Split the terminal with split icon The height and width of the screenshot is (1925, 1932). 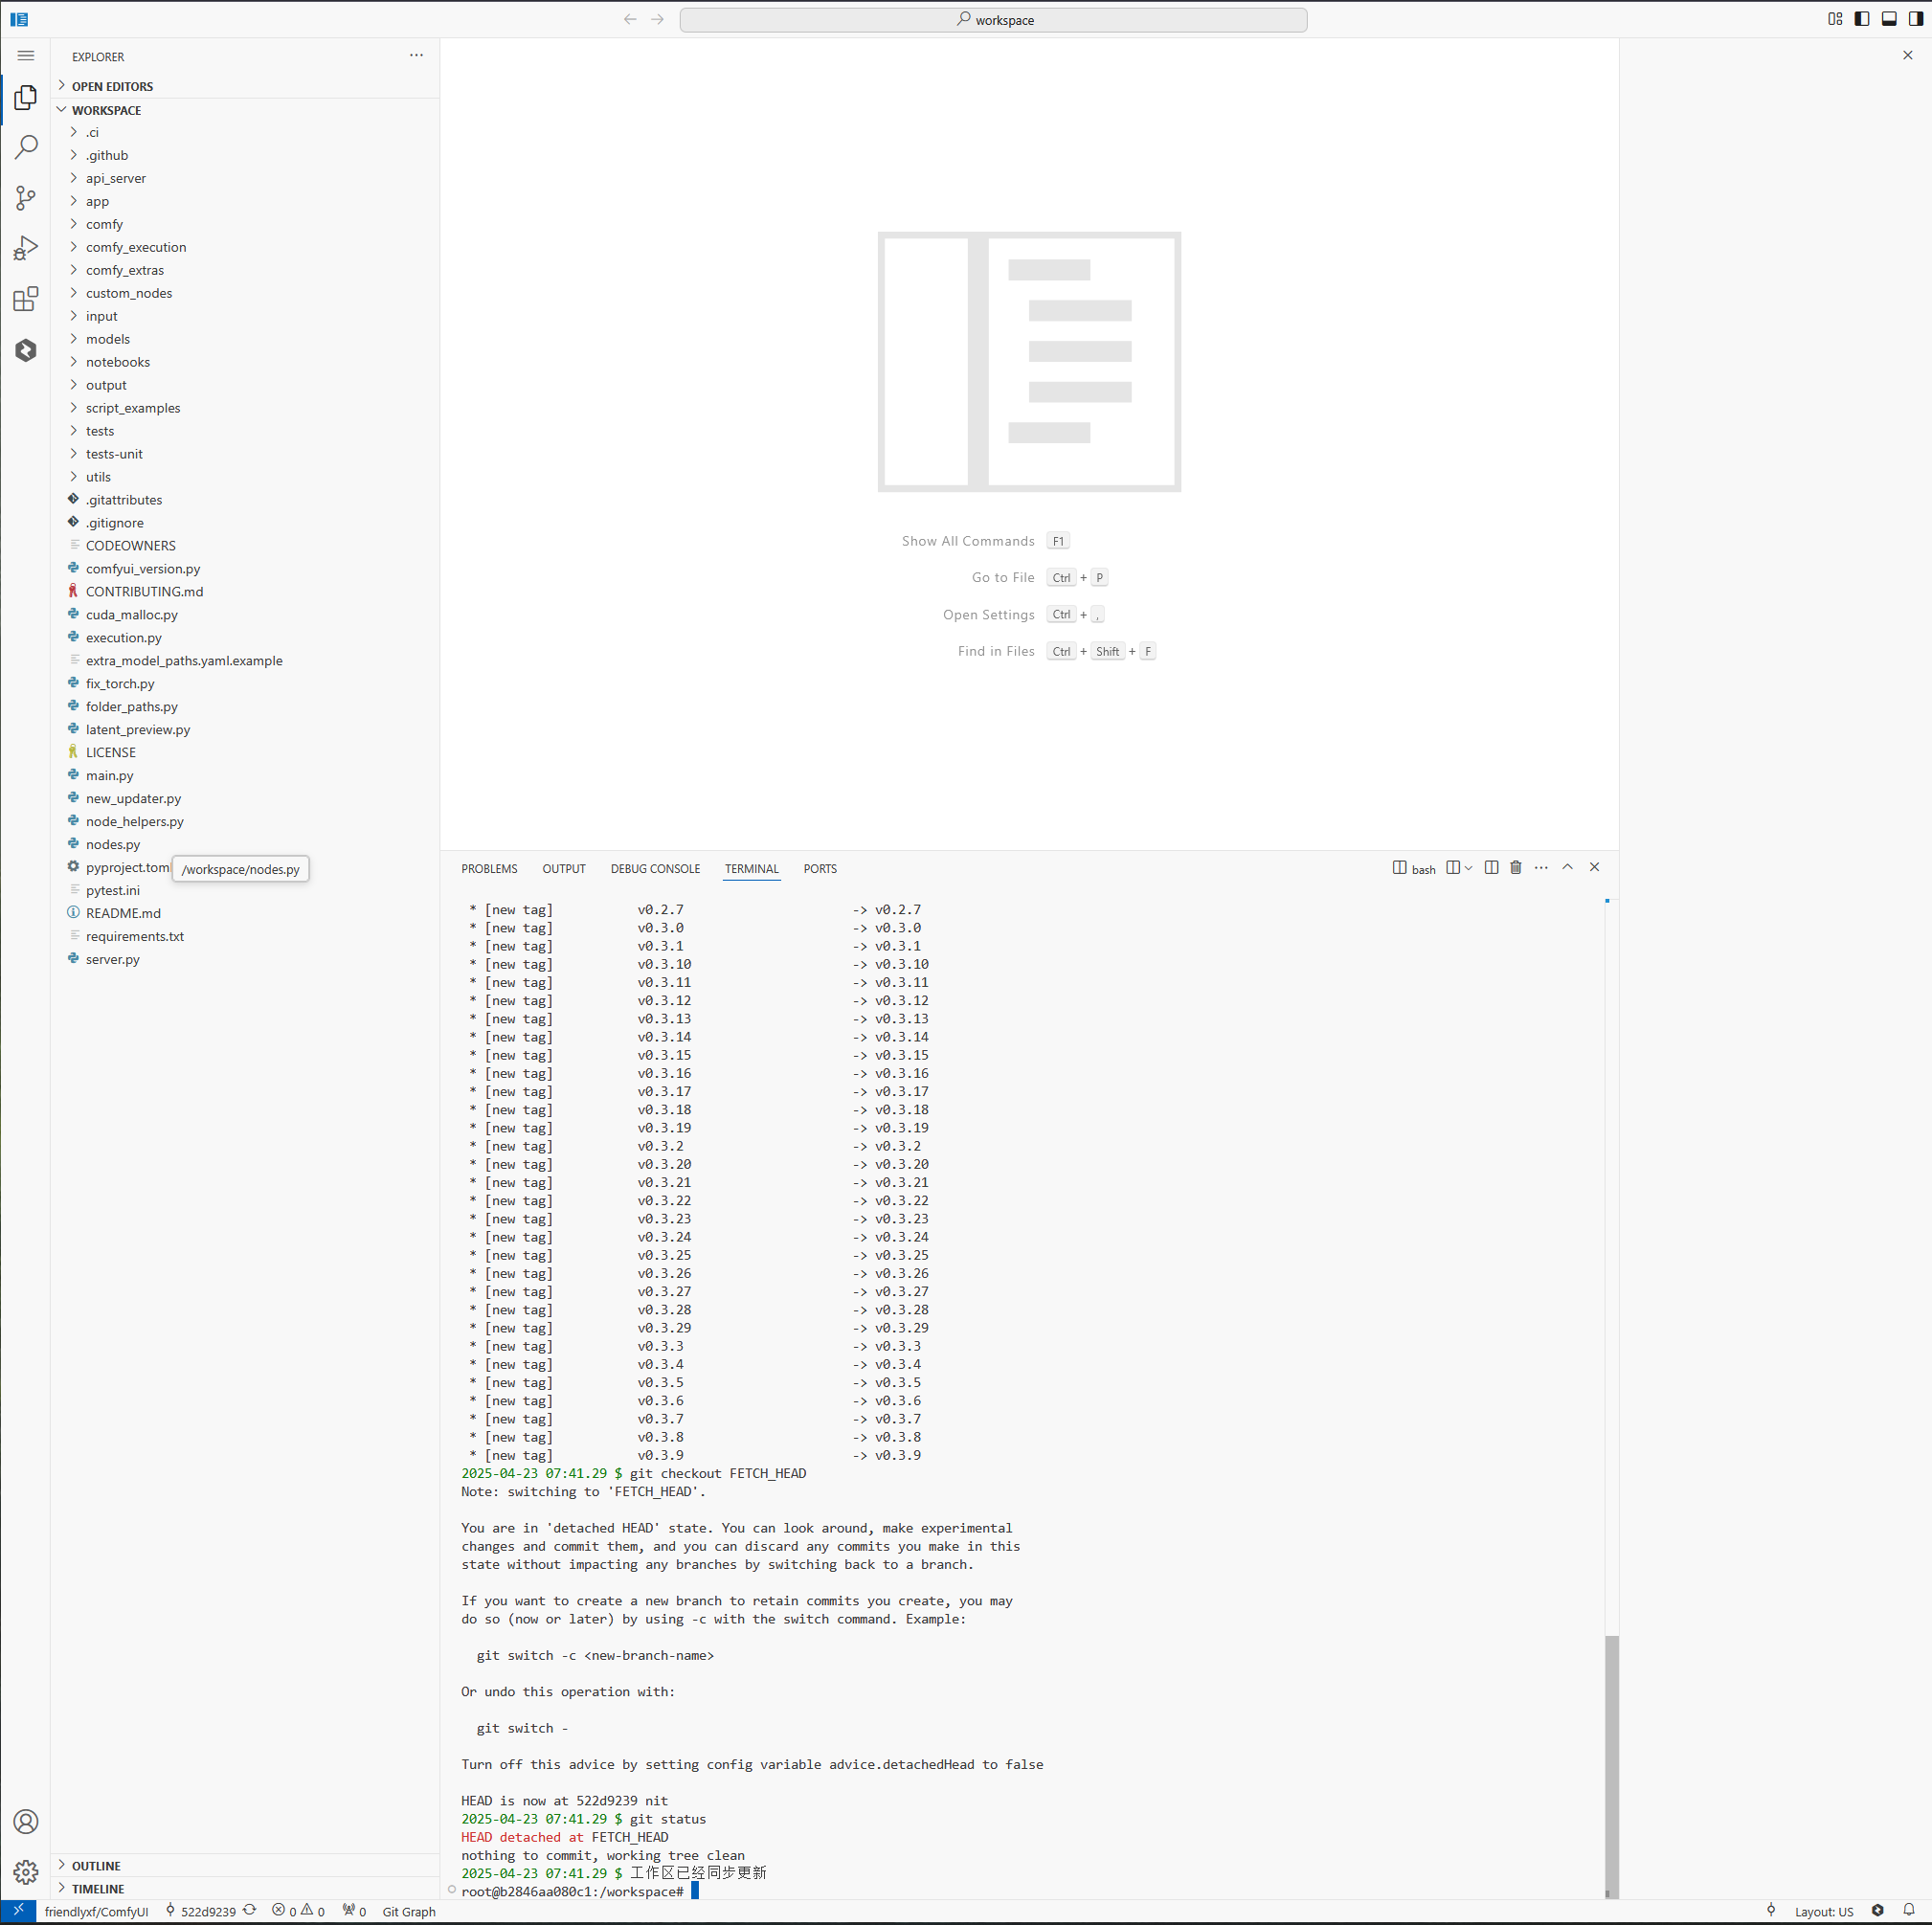click(1491, 867)
